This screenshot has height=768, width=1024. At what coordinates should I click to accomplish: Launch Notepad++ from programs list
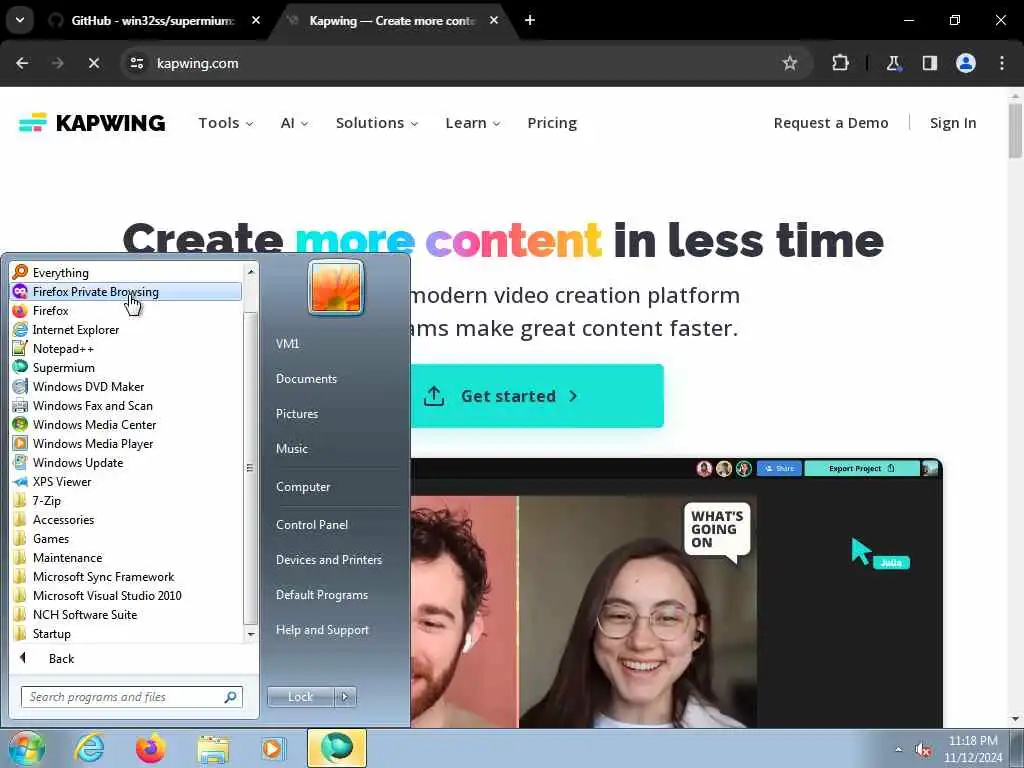[63, 349]
